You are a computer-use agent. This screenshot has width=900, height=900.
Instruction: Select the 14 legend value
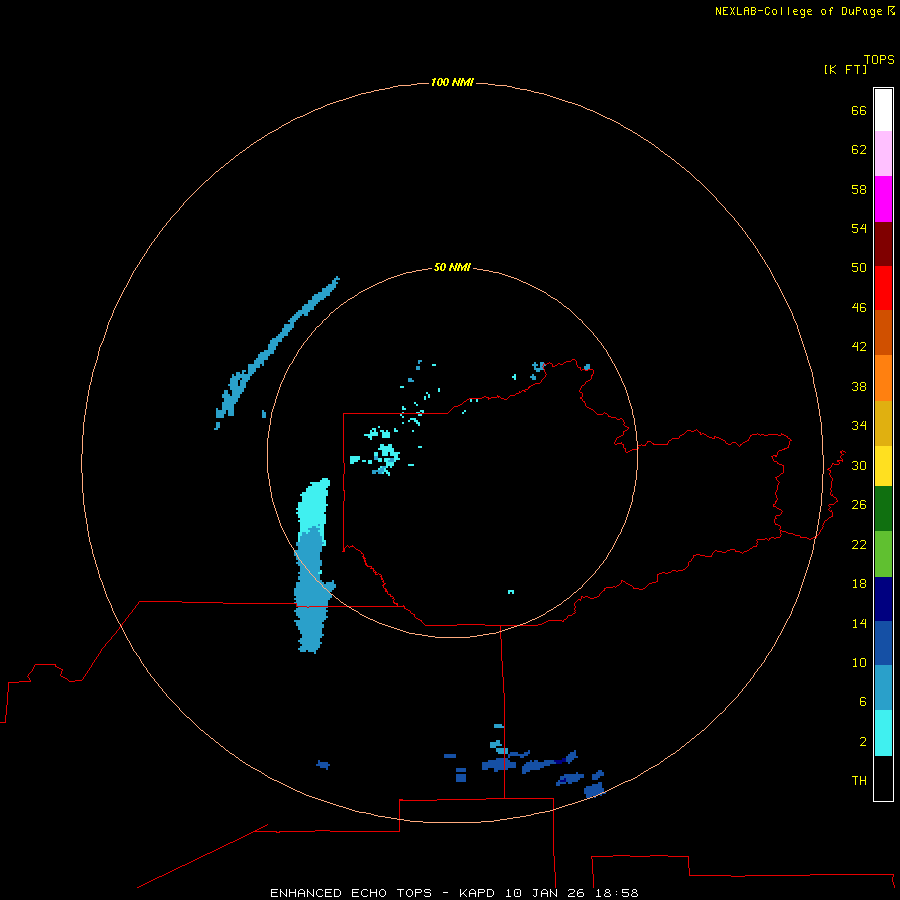(859, 623)
